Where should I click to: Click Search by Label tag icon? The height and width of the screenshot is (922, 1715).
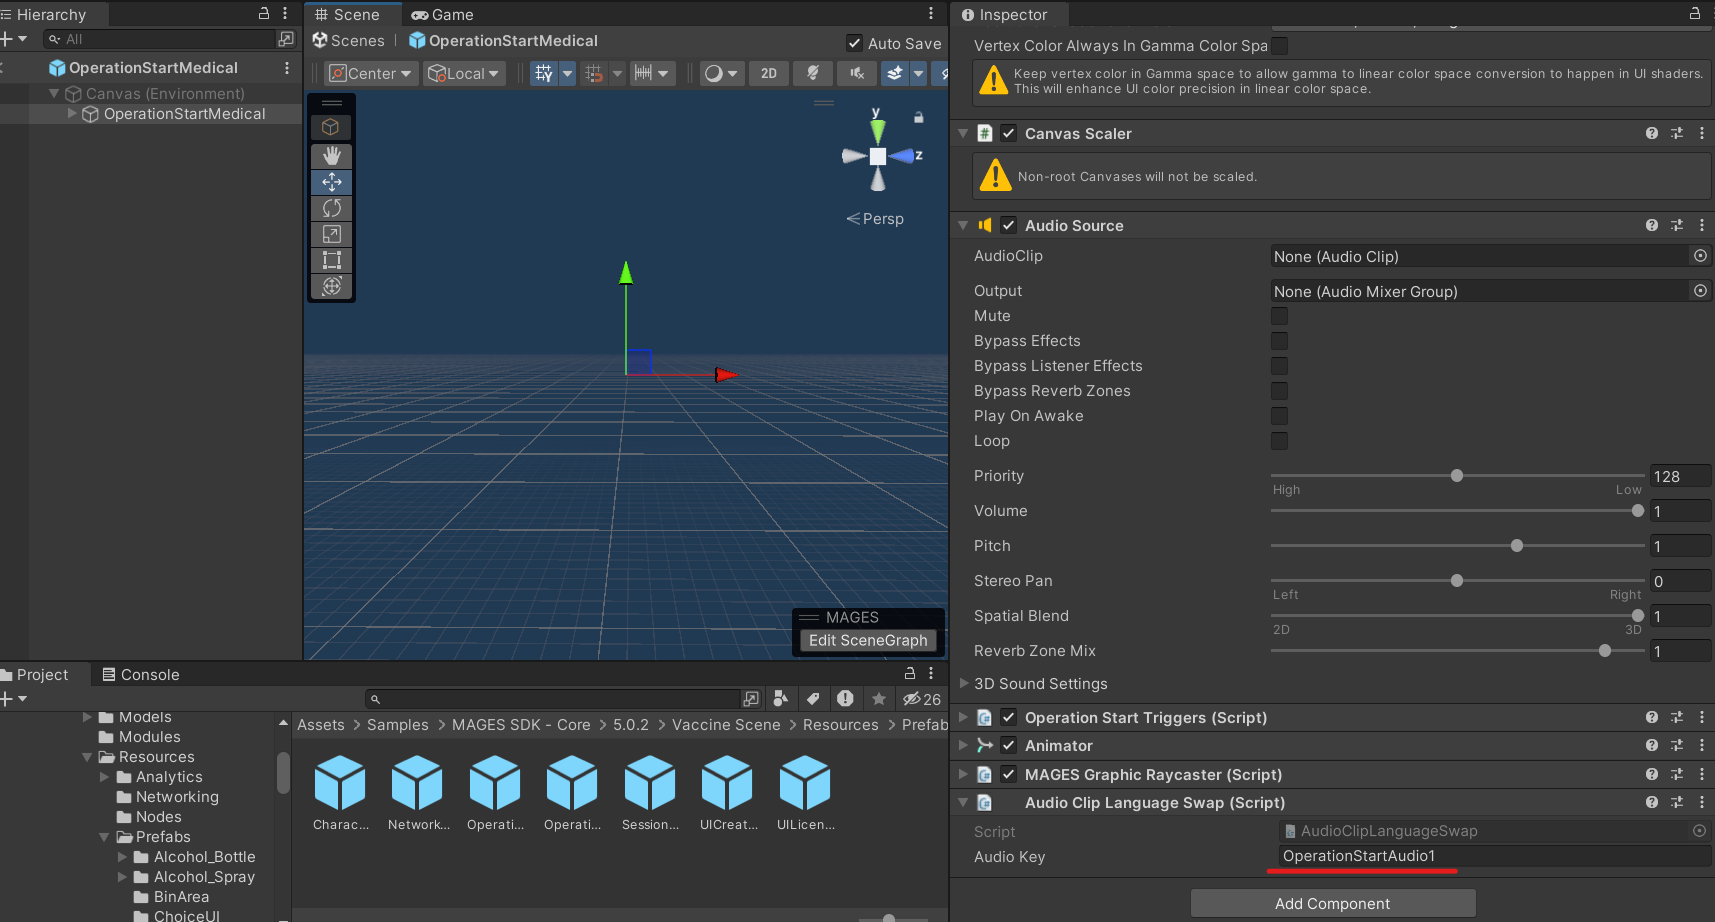pos(813,698)
